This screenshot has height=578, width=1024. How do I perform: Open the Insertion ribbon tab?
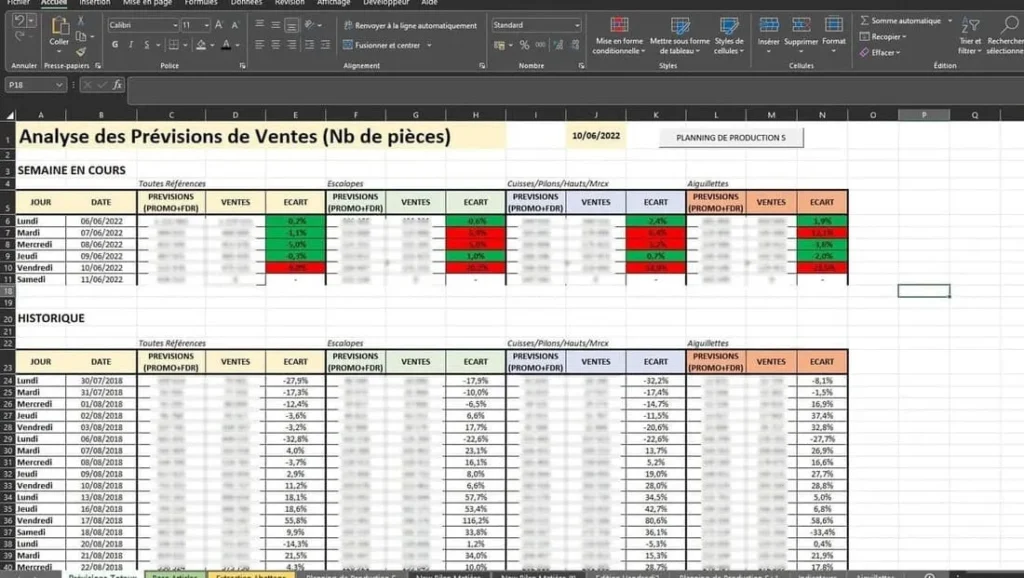[x=95, y=3]
